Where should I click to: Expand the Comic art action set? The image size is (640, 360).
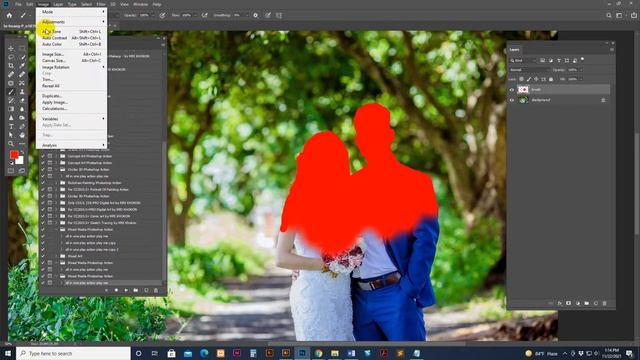point(56,216)
